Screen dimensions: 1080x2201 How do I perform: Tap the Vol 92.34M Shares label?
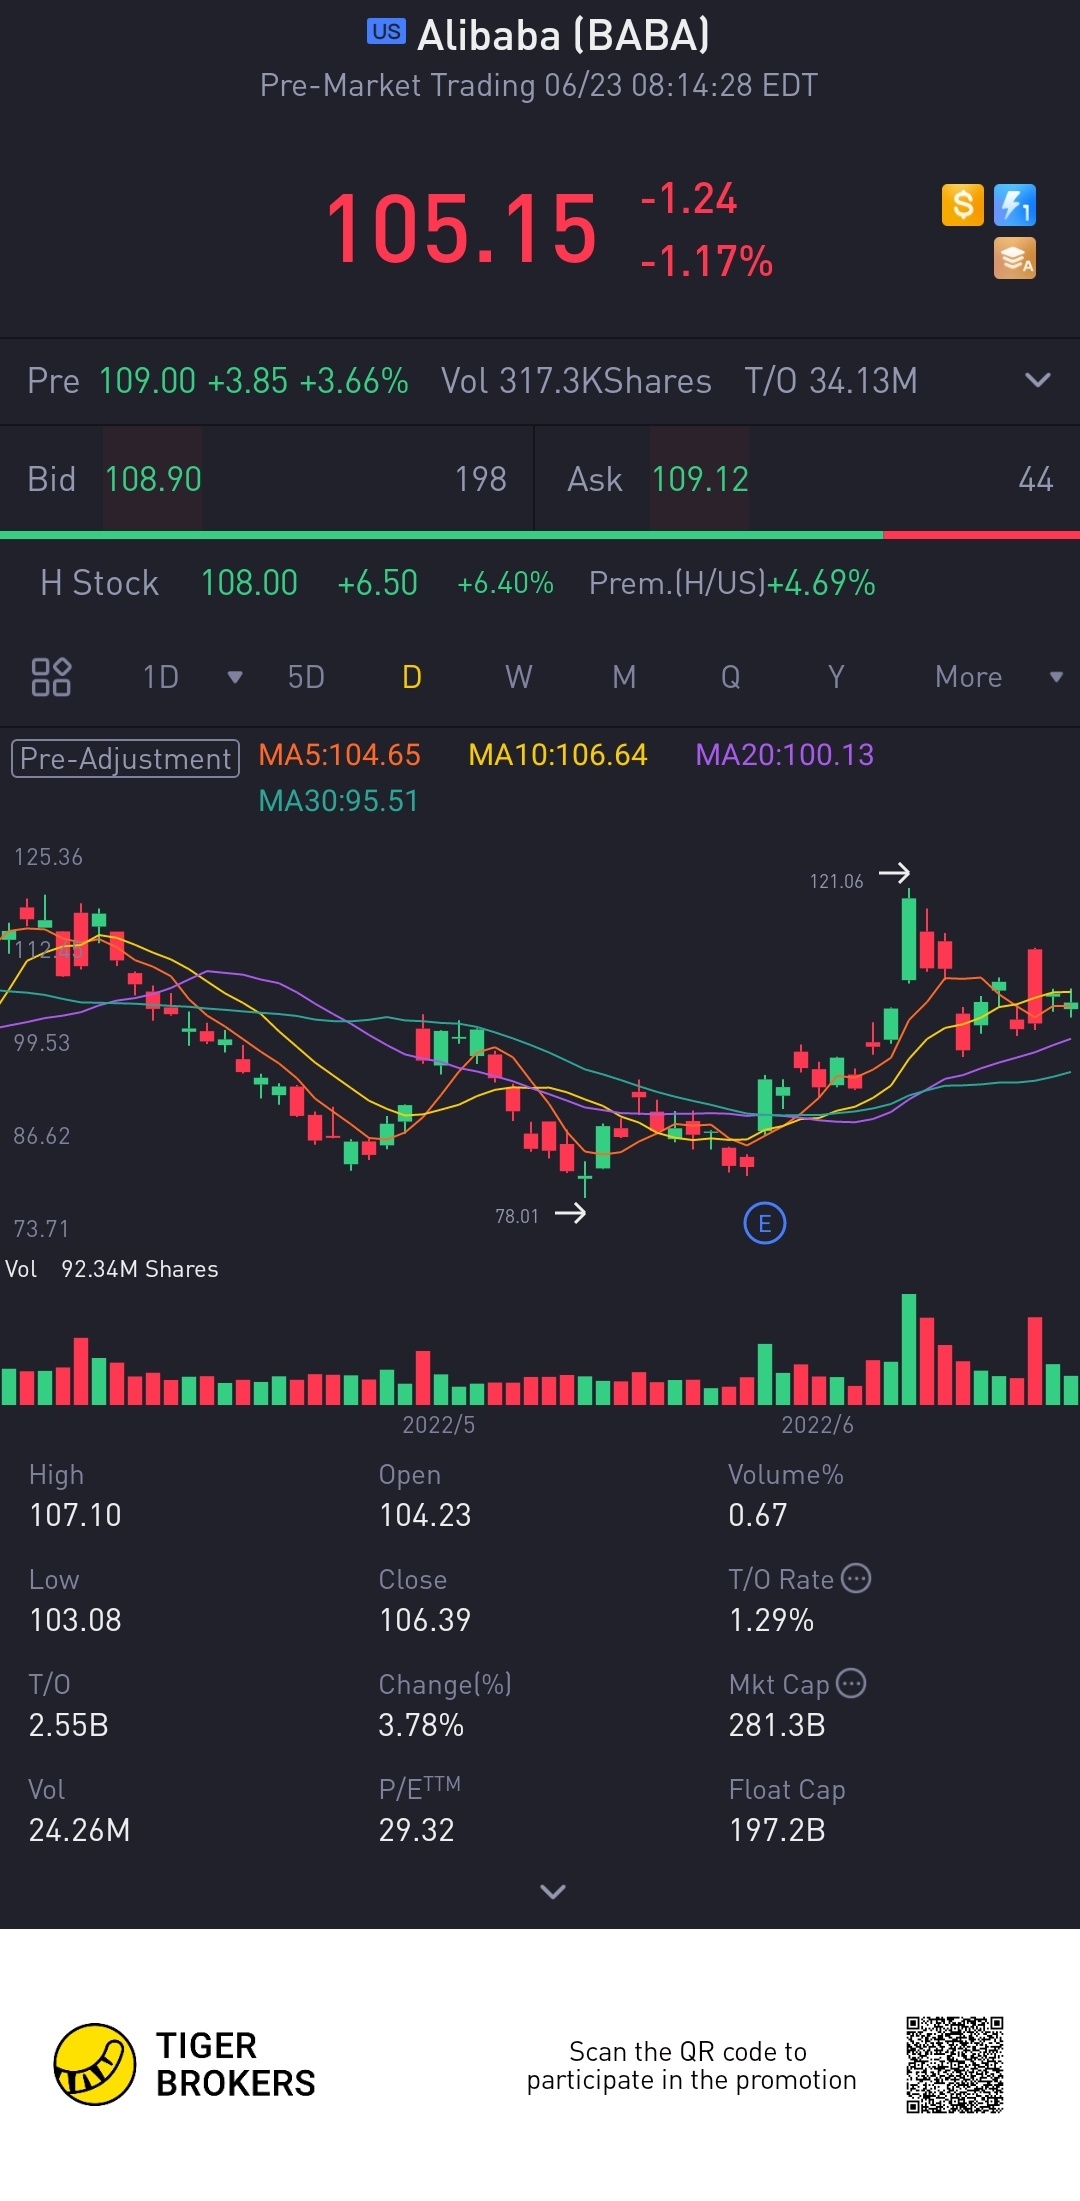(x=112, y=1269)
